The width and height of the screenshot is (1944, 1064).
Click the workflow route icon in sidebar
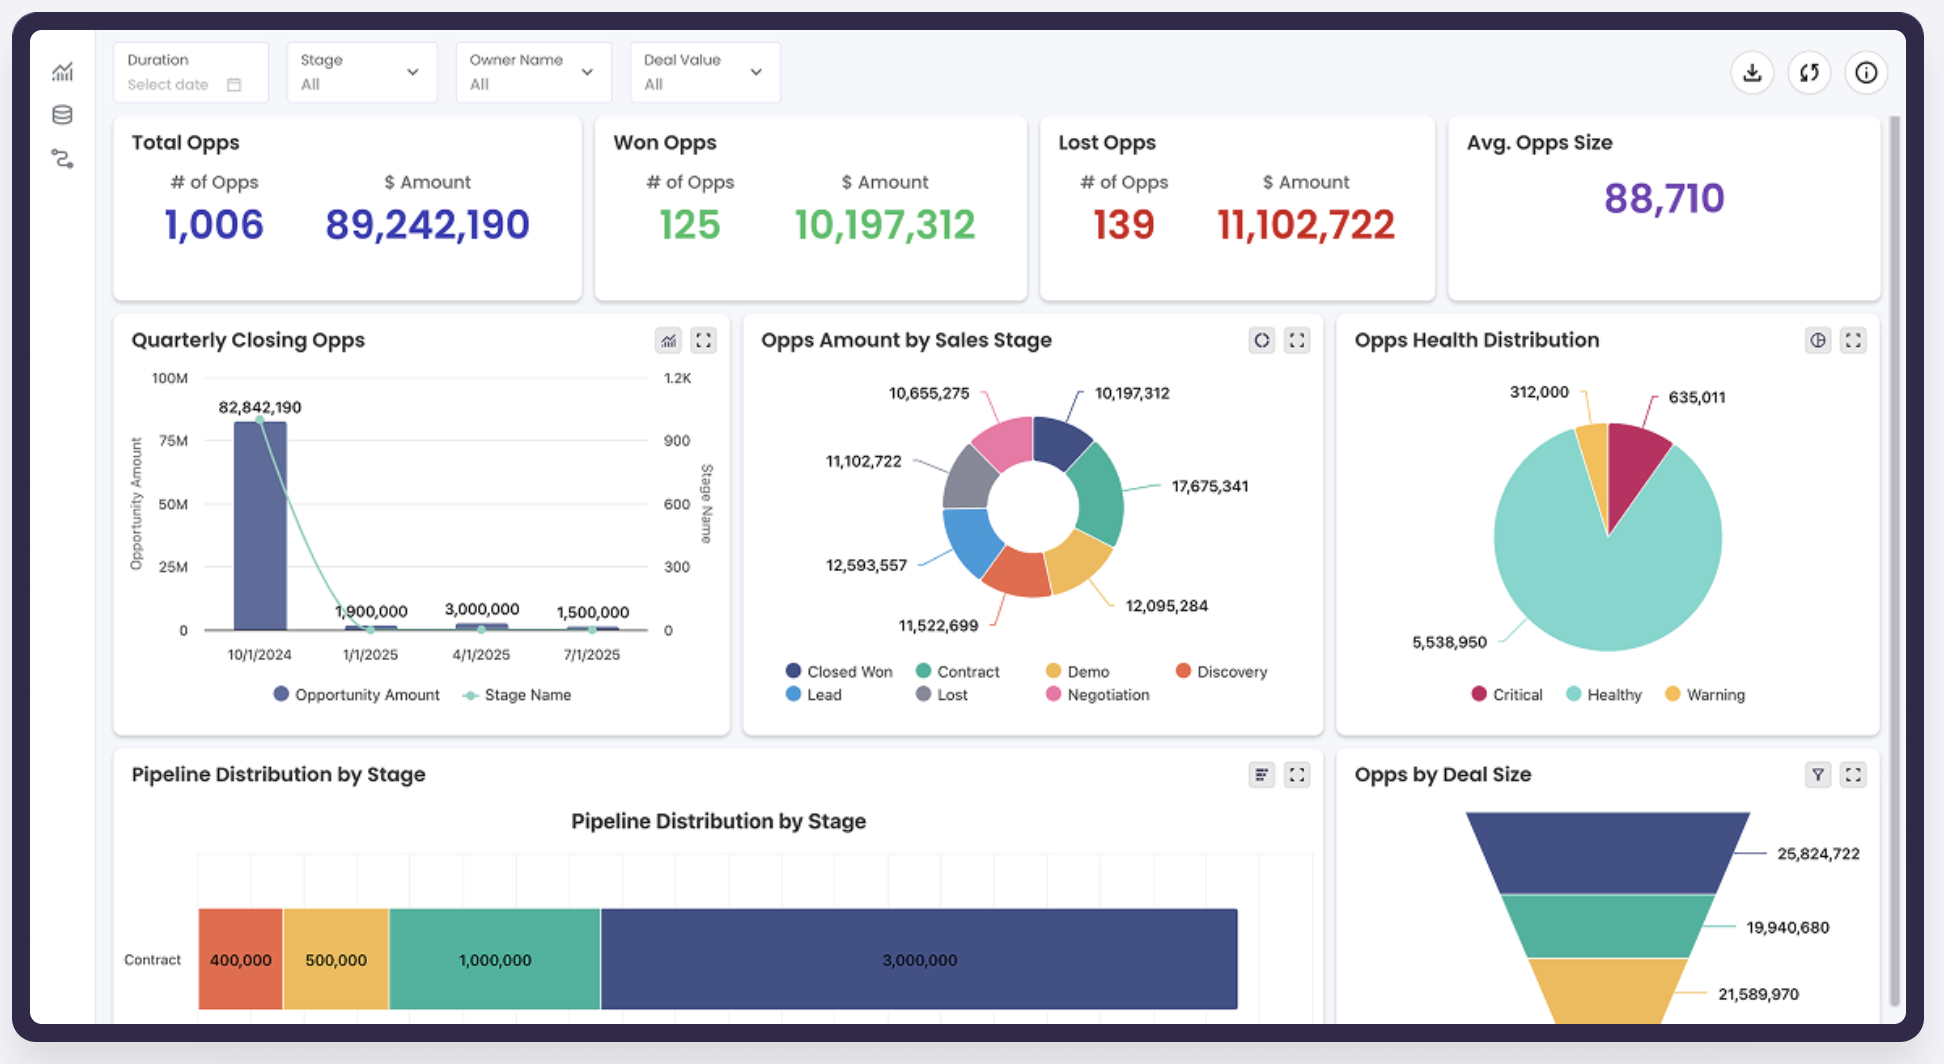pyautogui.click(x=62, y=159)
